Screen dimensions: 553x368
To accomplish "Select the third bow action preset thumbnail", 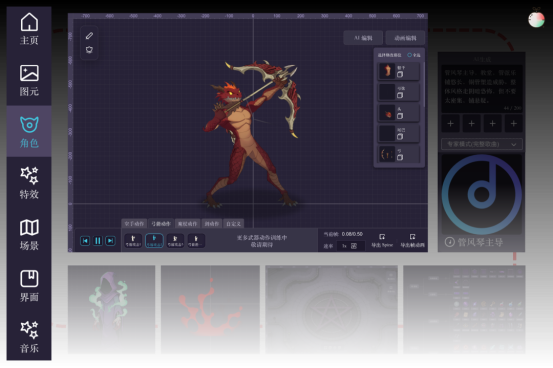I will 175,241.
